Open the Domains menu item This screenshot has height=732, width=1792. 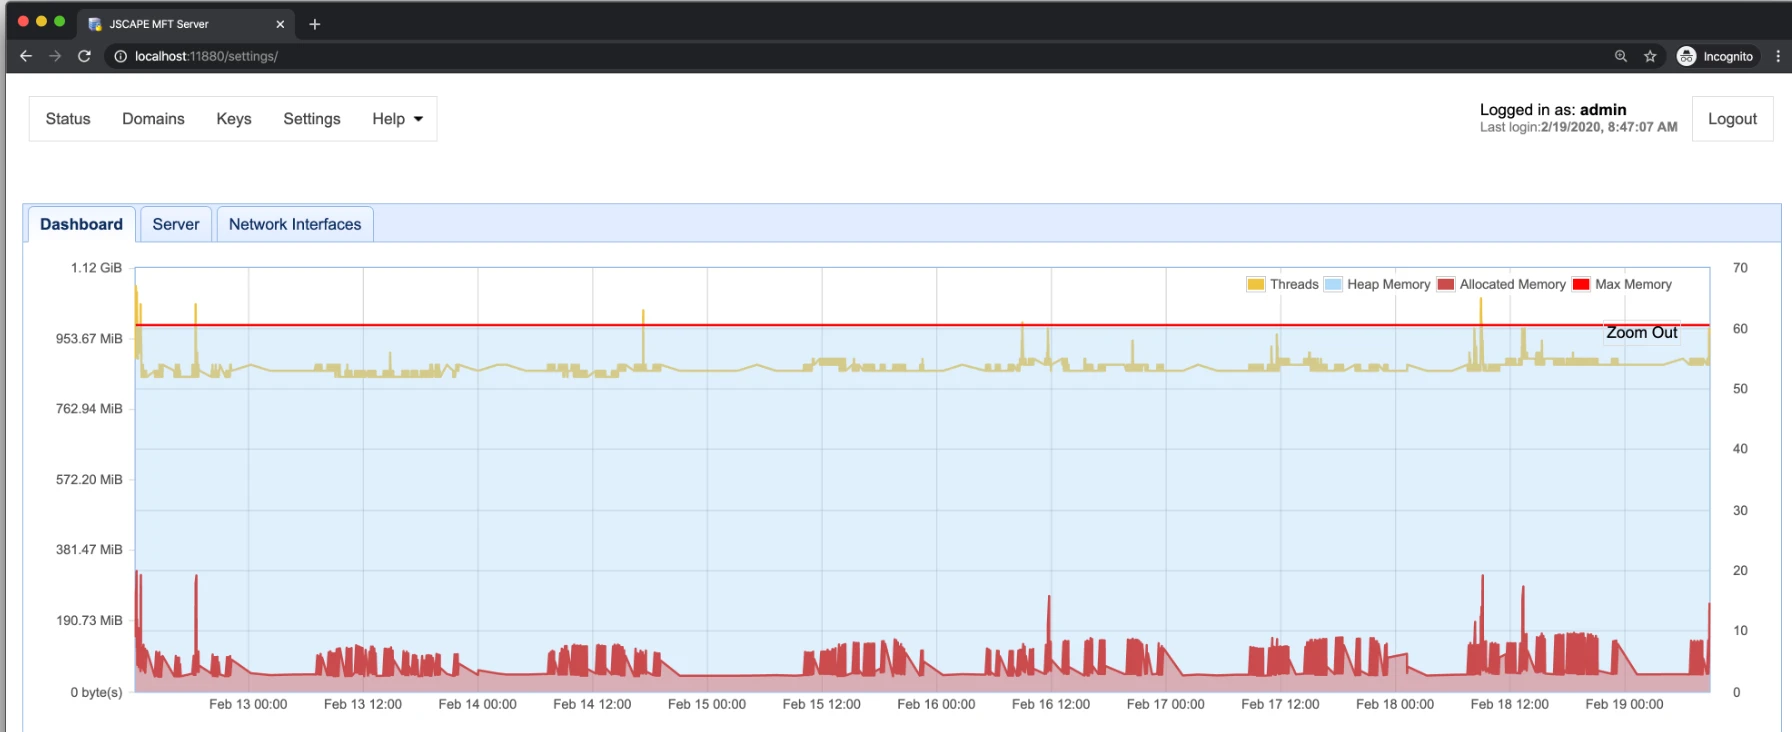[x=153, y=119]
